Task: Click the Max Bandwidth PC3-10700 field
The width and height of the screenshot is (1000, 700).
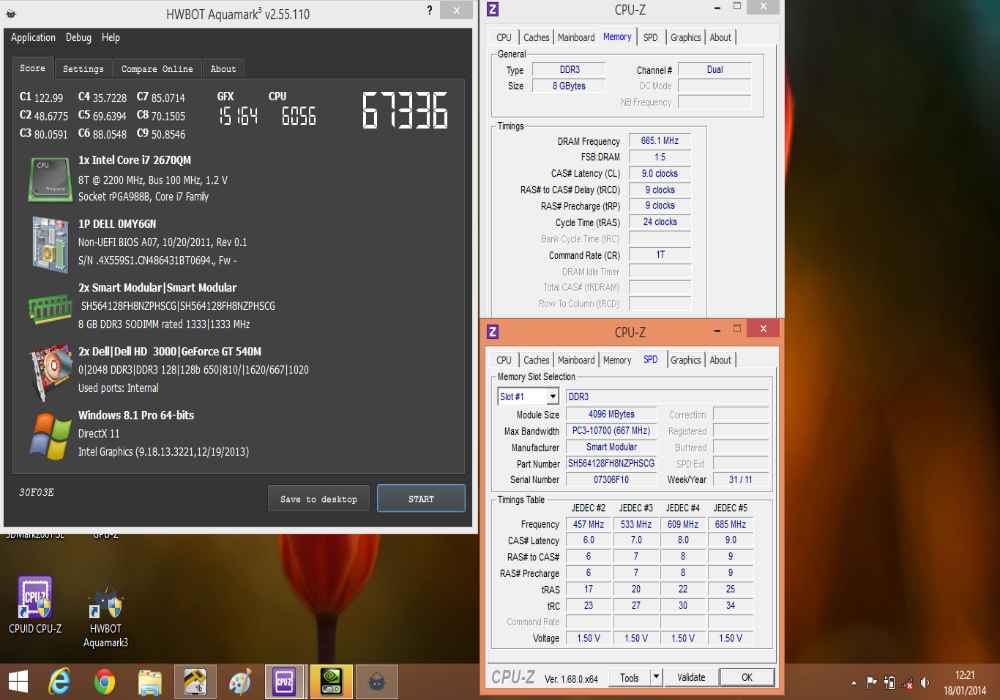Action: pos(611,431)
